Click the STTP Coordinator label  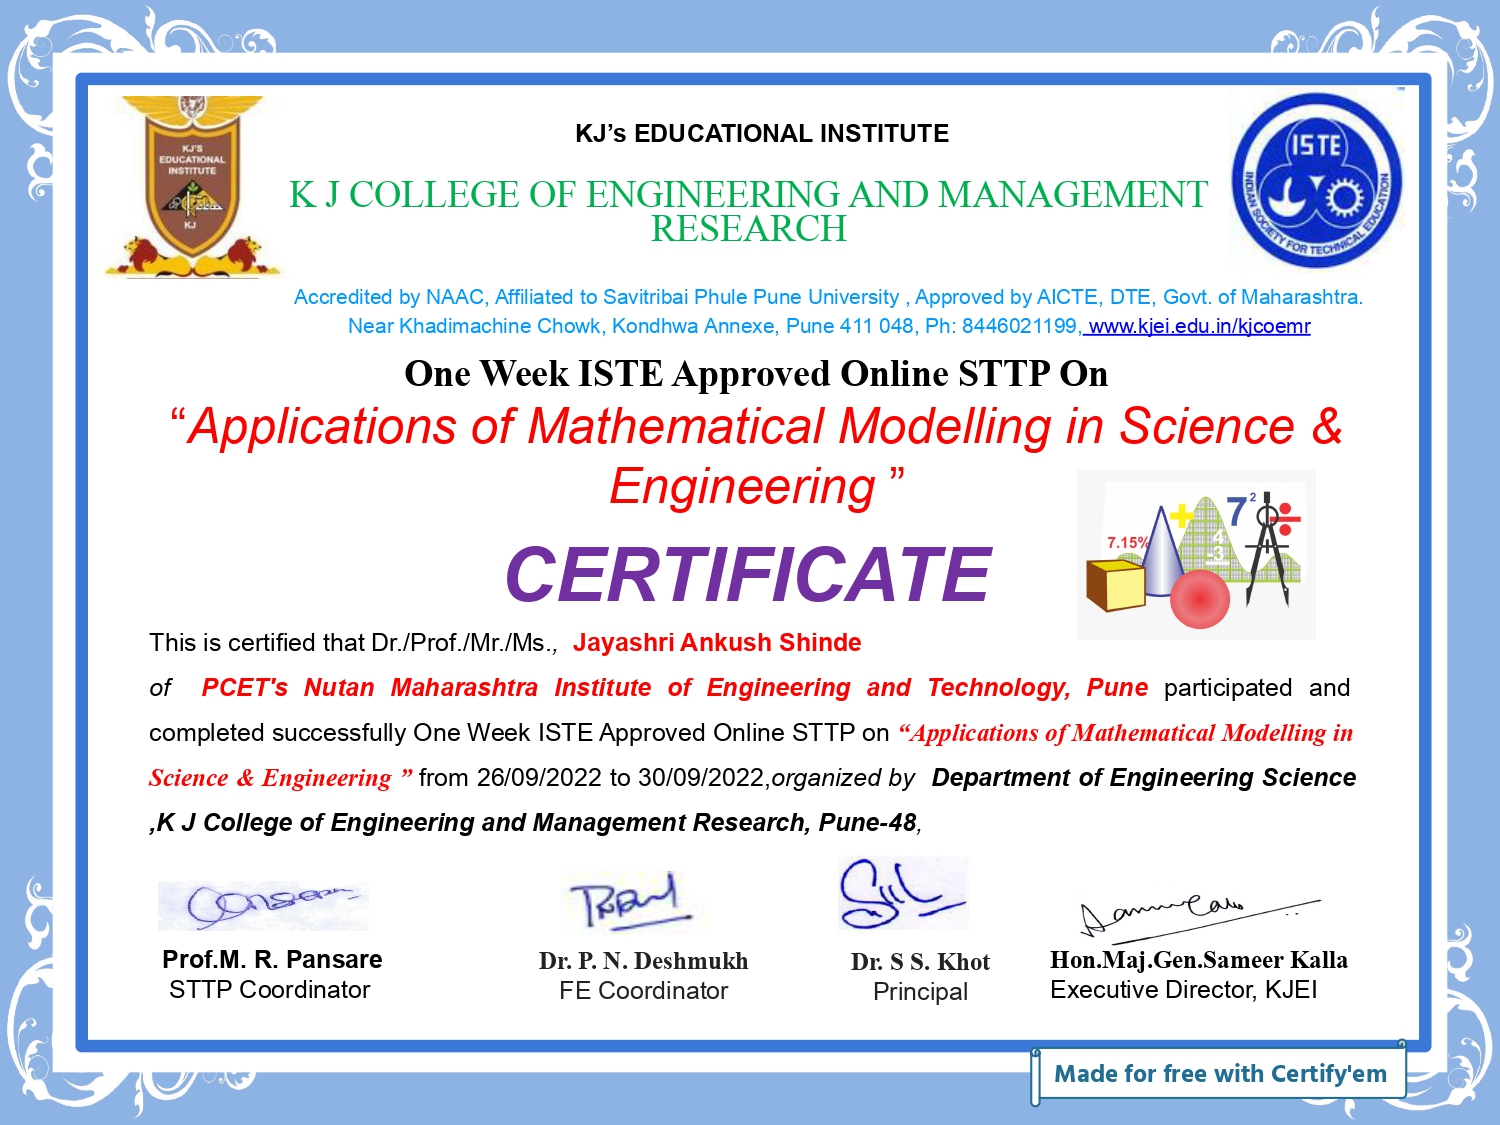coord(269,990)
